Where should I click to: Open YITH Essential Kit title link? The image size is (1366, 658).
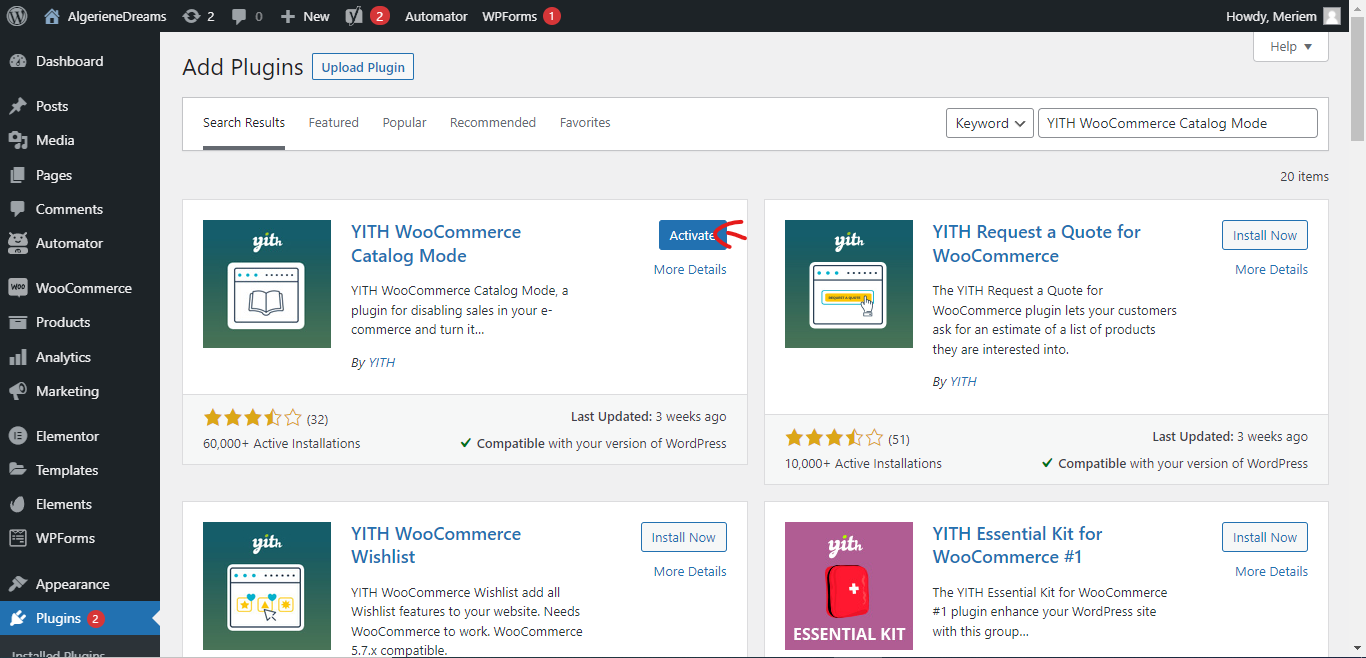(1018, 545)
